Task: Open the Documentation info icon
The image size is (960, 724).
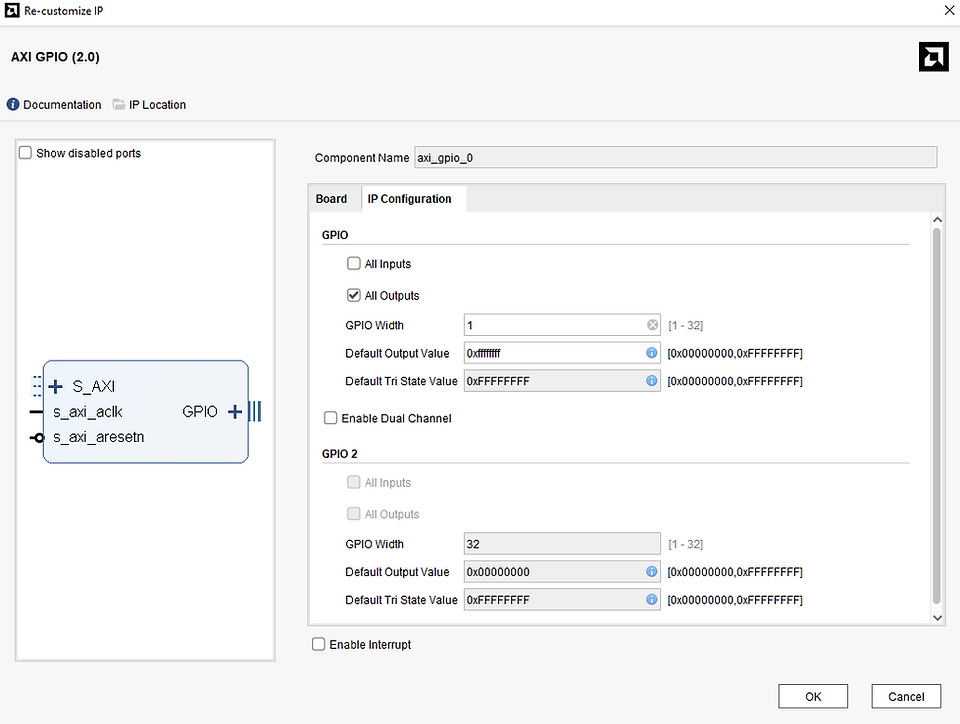Action: [x=13, y=105]
